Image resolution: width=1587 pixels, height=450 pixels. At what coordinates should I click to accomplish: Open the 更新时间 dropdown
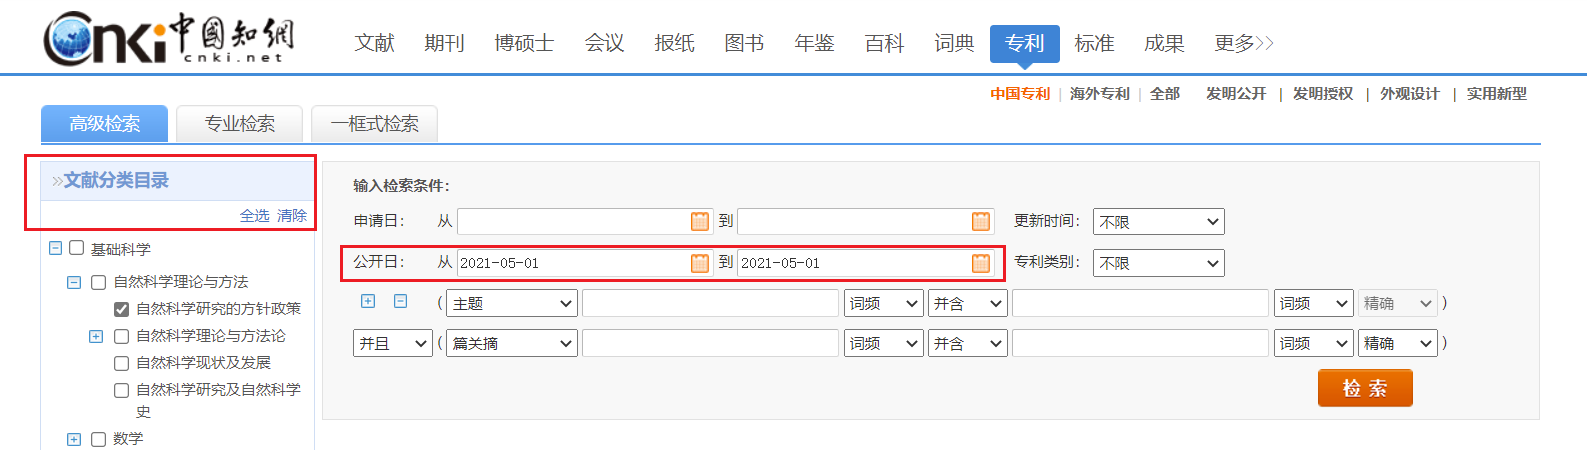[x=1159, y=222]
